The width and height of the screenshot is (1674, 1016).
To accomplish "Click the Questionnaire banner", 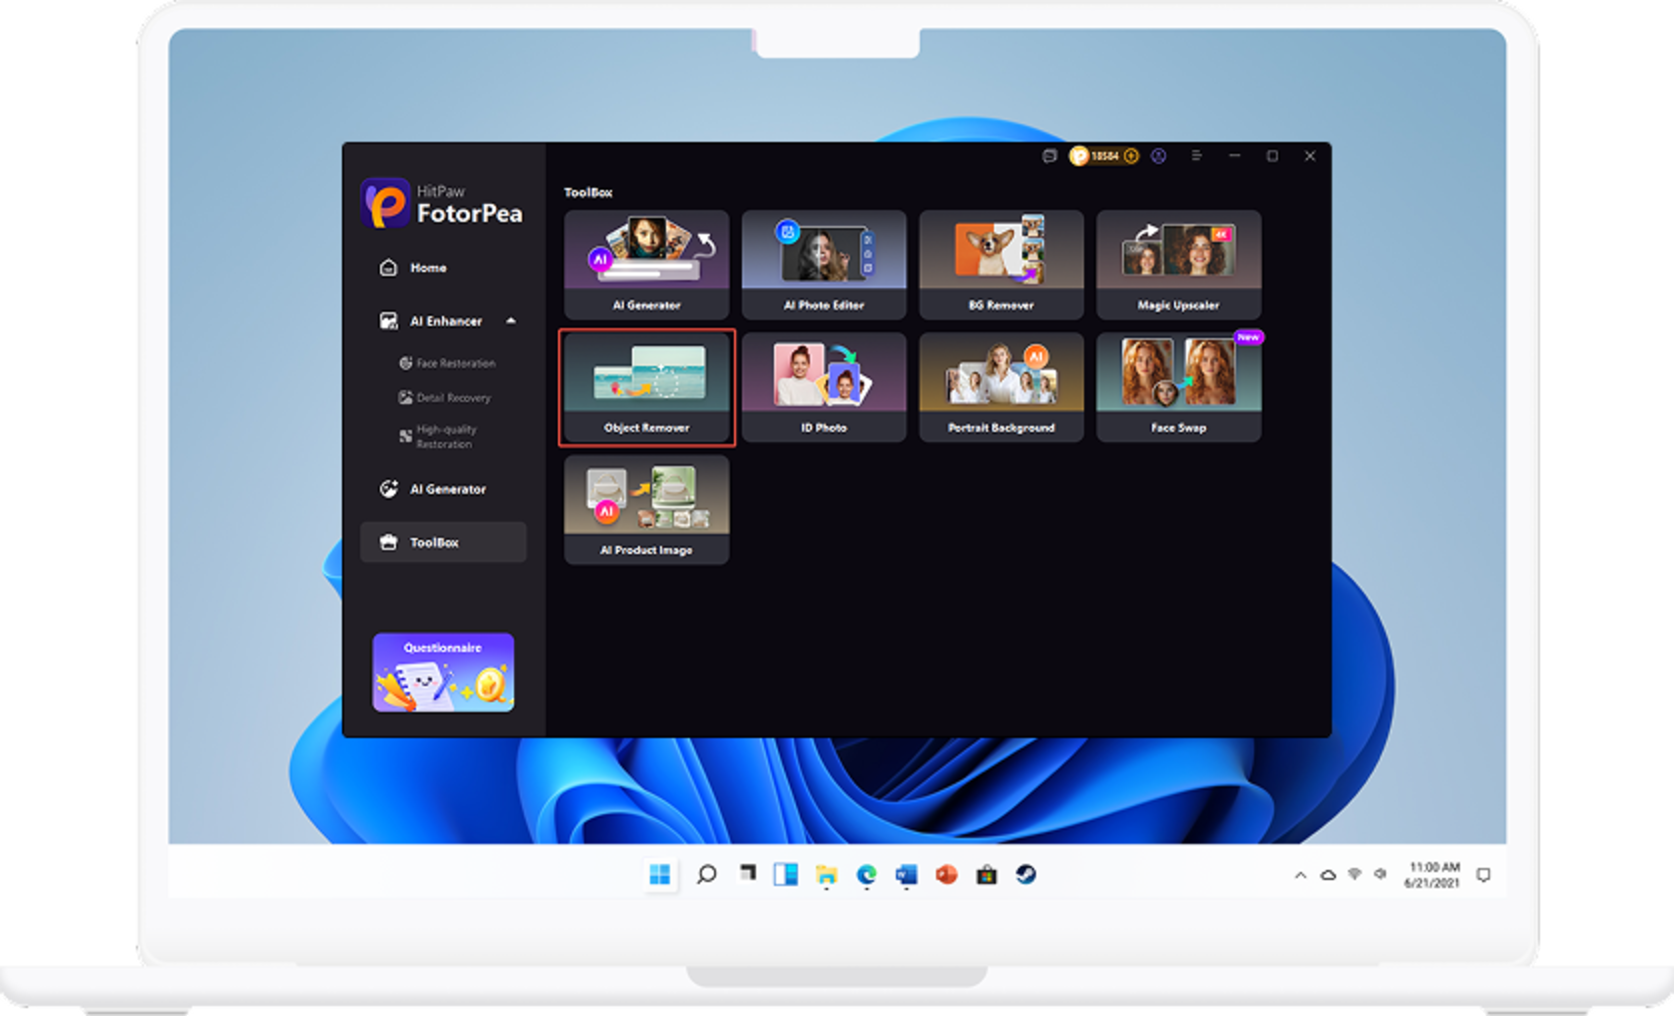I will click(x=443, y=672).
